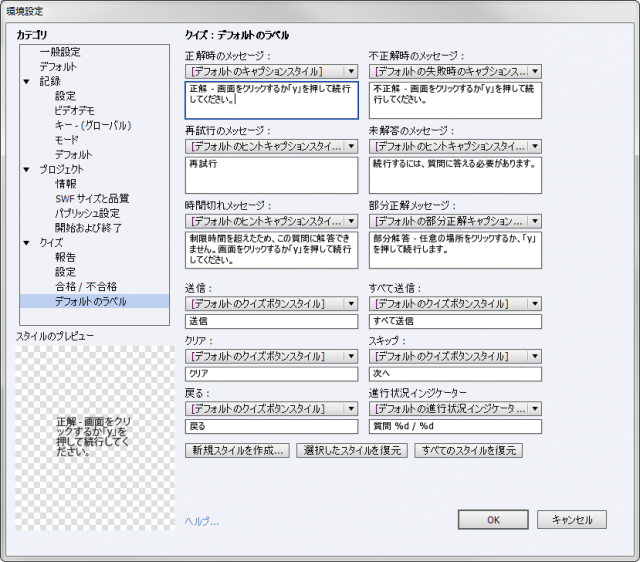Screen dimensions: 640x562
Task: Open 不正解時のメッセージ style dropdown
Action: pos(456,71)
